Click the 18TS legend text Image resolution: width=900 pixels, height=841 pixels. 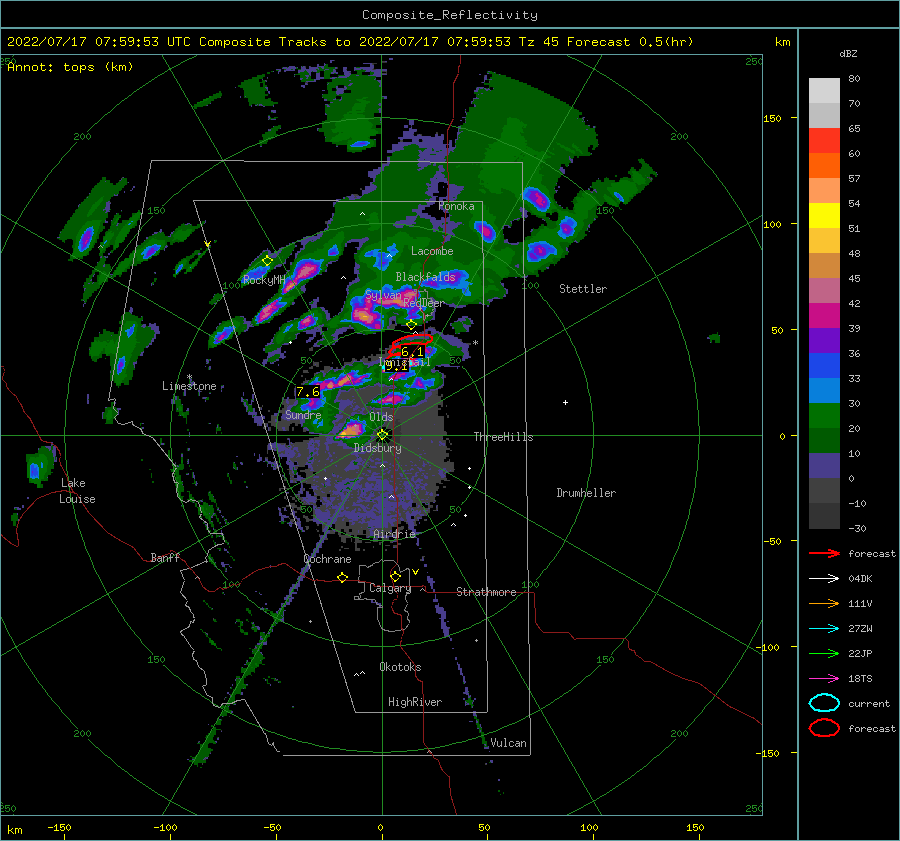click(x=860, y=679)
